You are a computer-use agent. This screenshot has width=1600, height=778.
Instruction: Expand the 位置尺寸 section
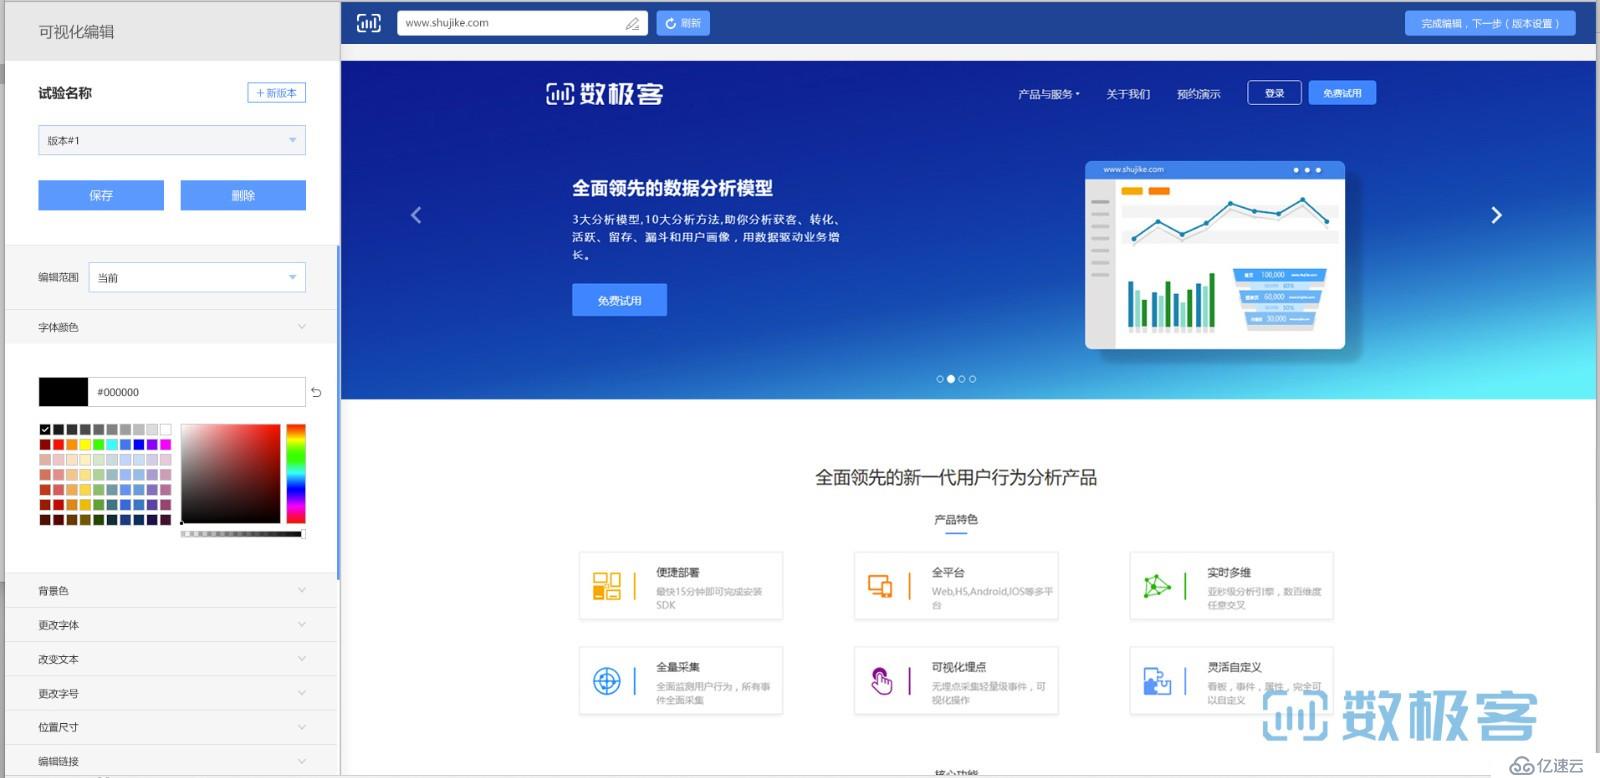pyautogui.click(x=172, y=727)
